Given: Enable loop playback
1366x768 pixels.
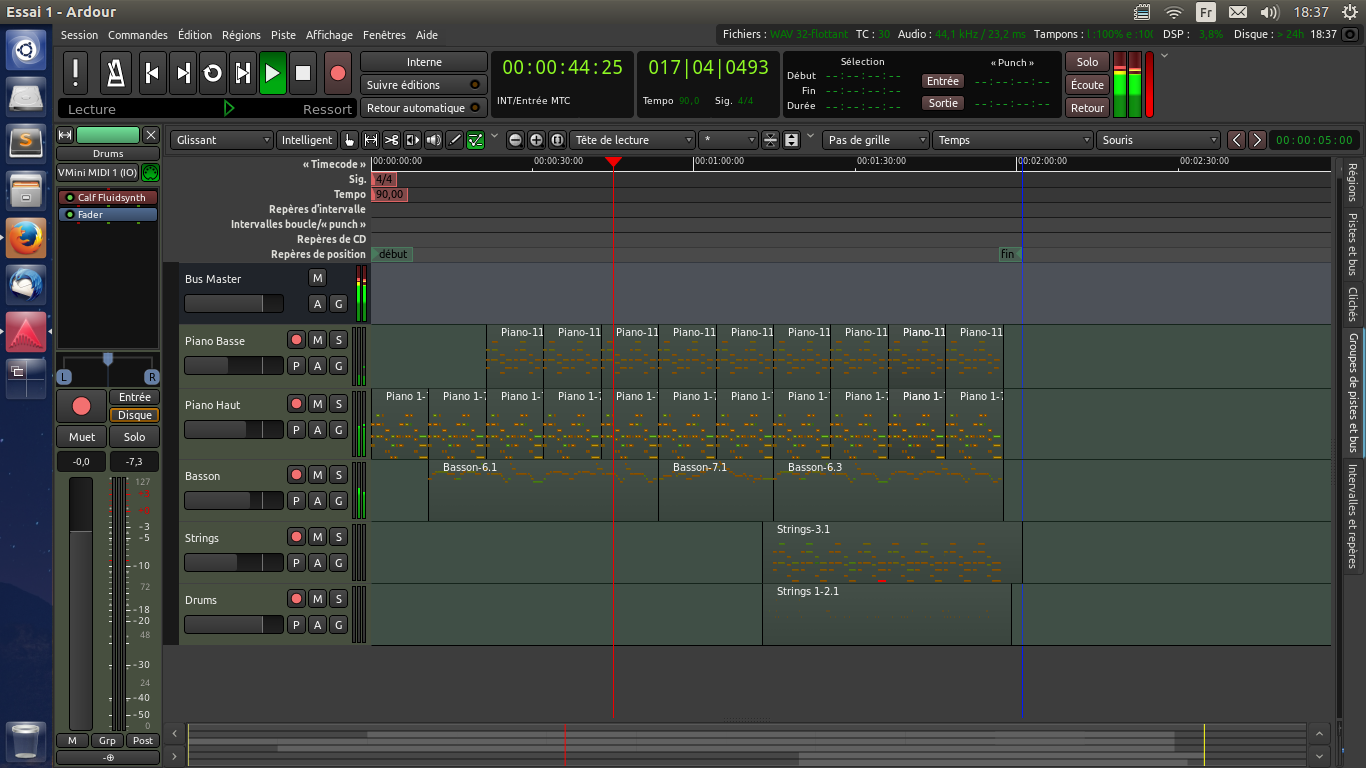Looking at the screenshot, I should 213,73.
